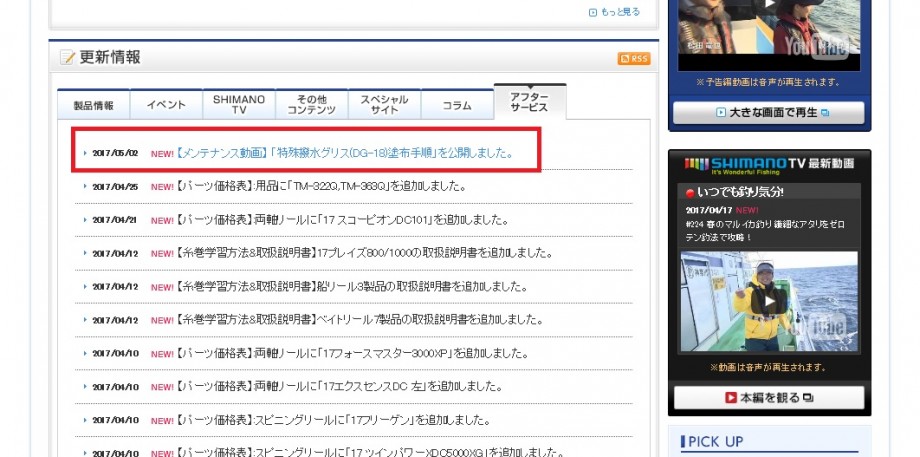Open the メンテナンス動画 特殊撥水グリス news link
920x457 pixels.
point(345,153)
